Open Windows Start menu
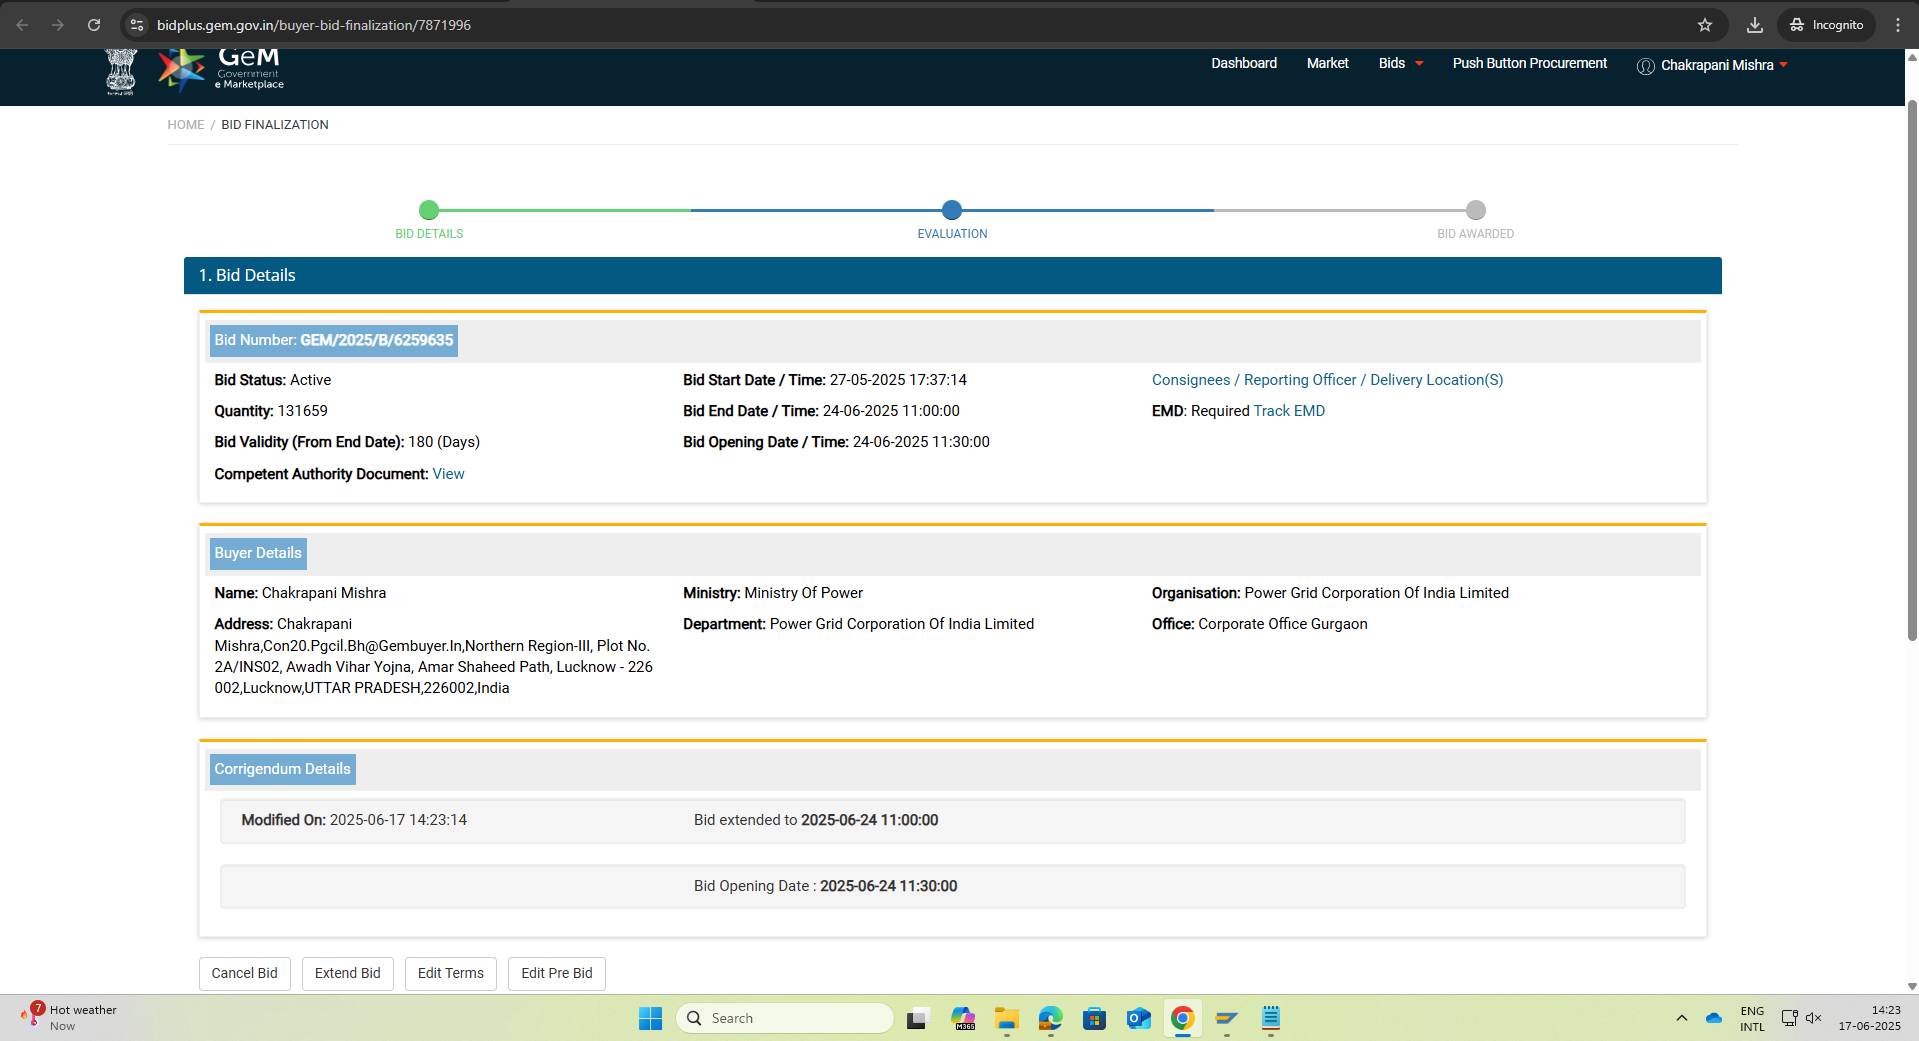This screenshot has height=1041, width=1919. point(650,1018)
